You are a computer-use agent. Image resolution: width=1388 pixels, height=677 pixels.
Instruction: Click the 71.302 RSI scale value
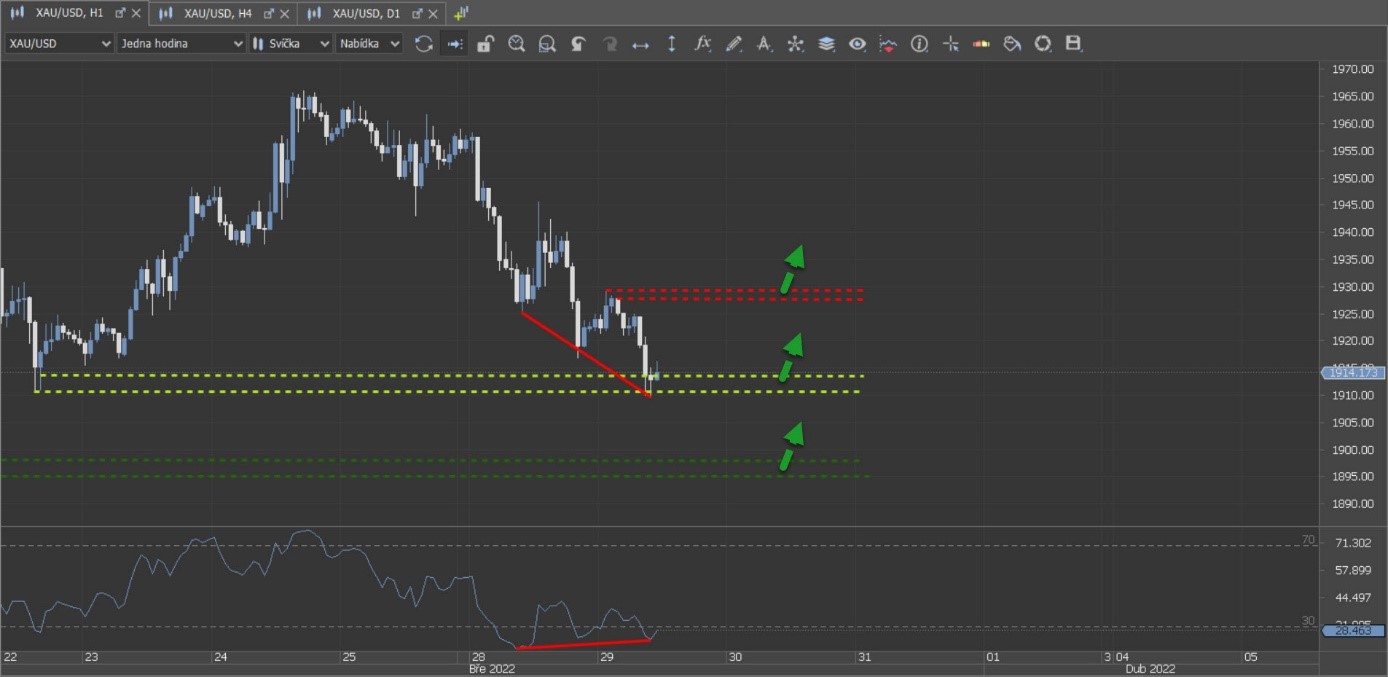click(x=1352, y=543)
